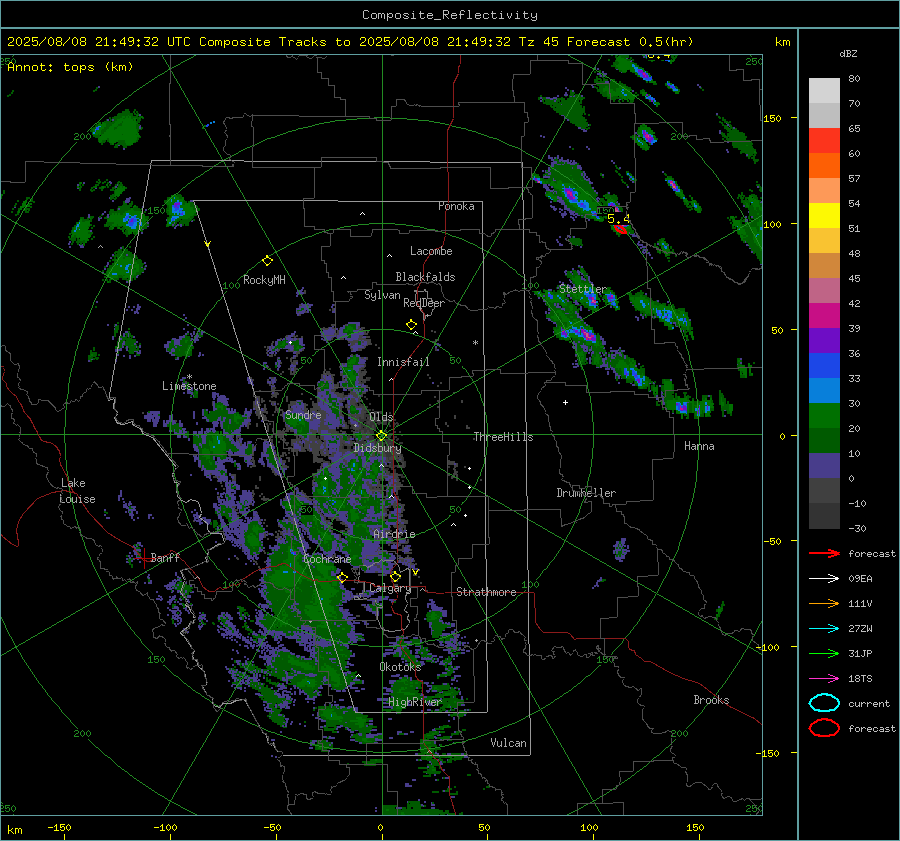
Task: Click the Drumheller town label
Action: pyautogui.click(x=586, y=493)
